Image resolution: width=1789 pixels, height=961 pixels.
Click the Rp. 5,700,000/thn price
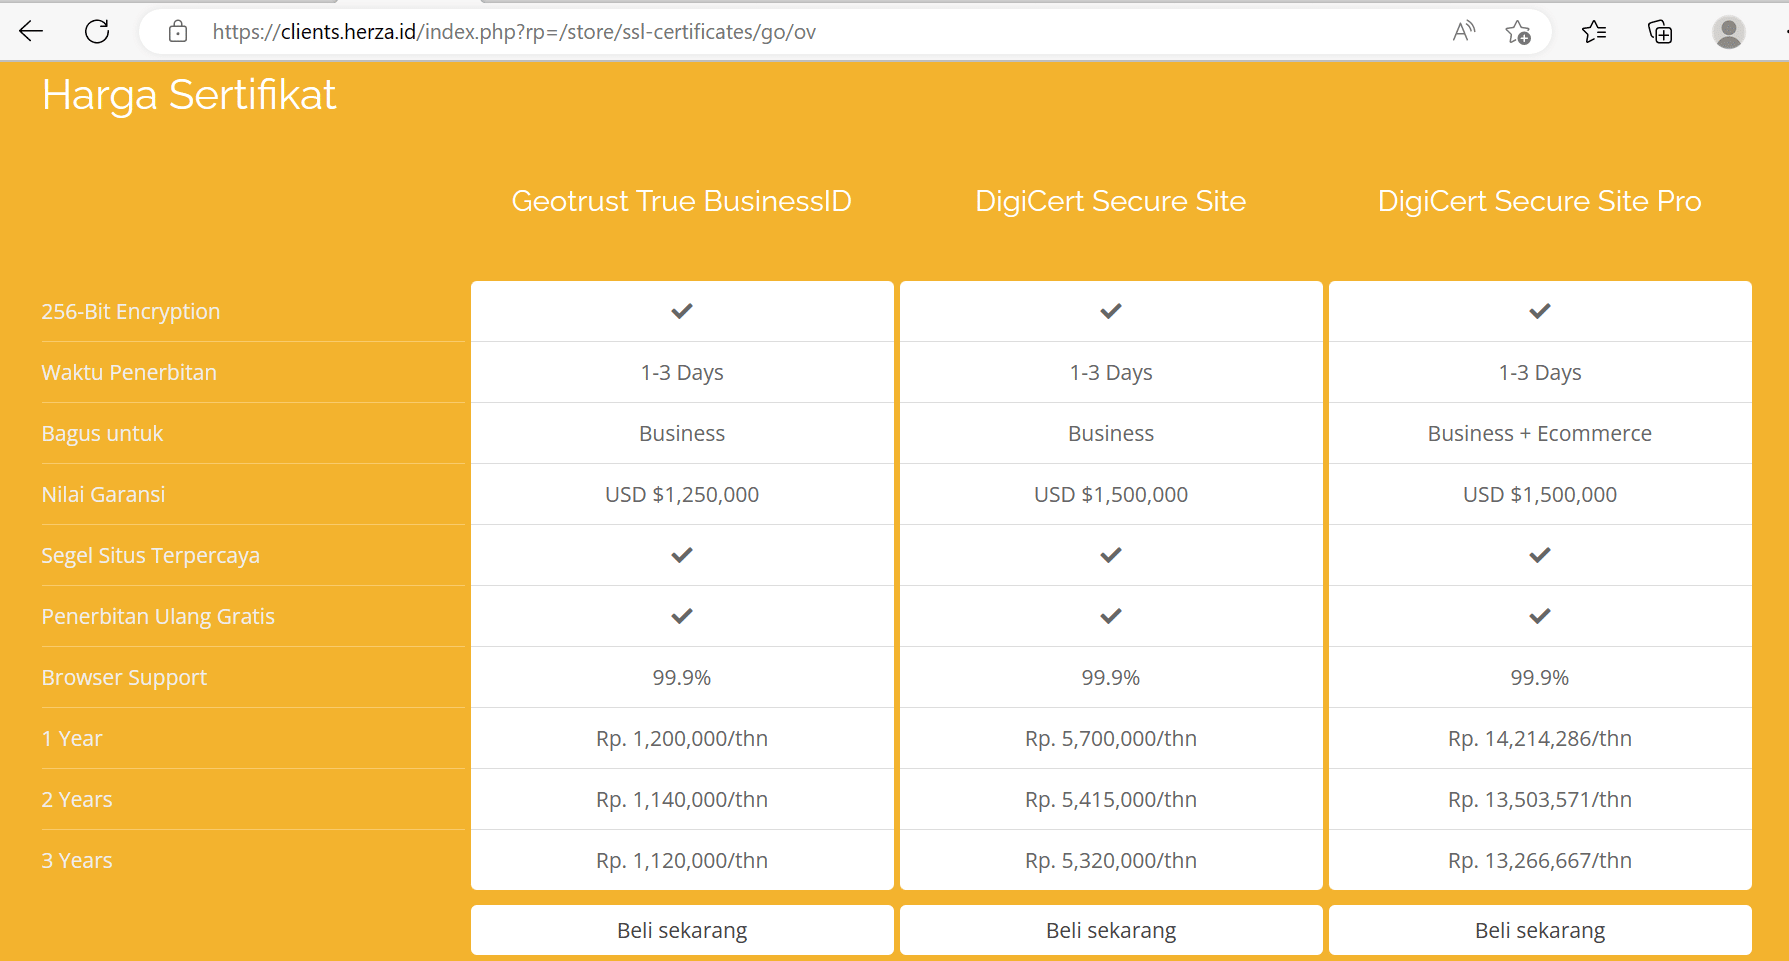click(x=1111, y=739)
